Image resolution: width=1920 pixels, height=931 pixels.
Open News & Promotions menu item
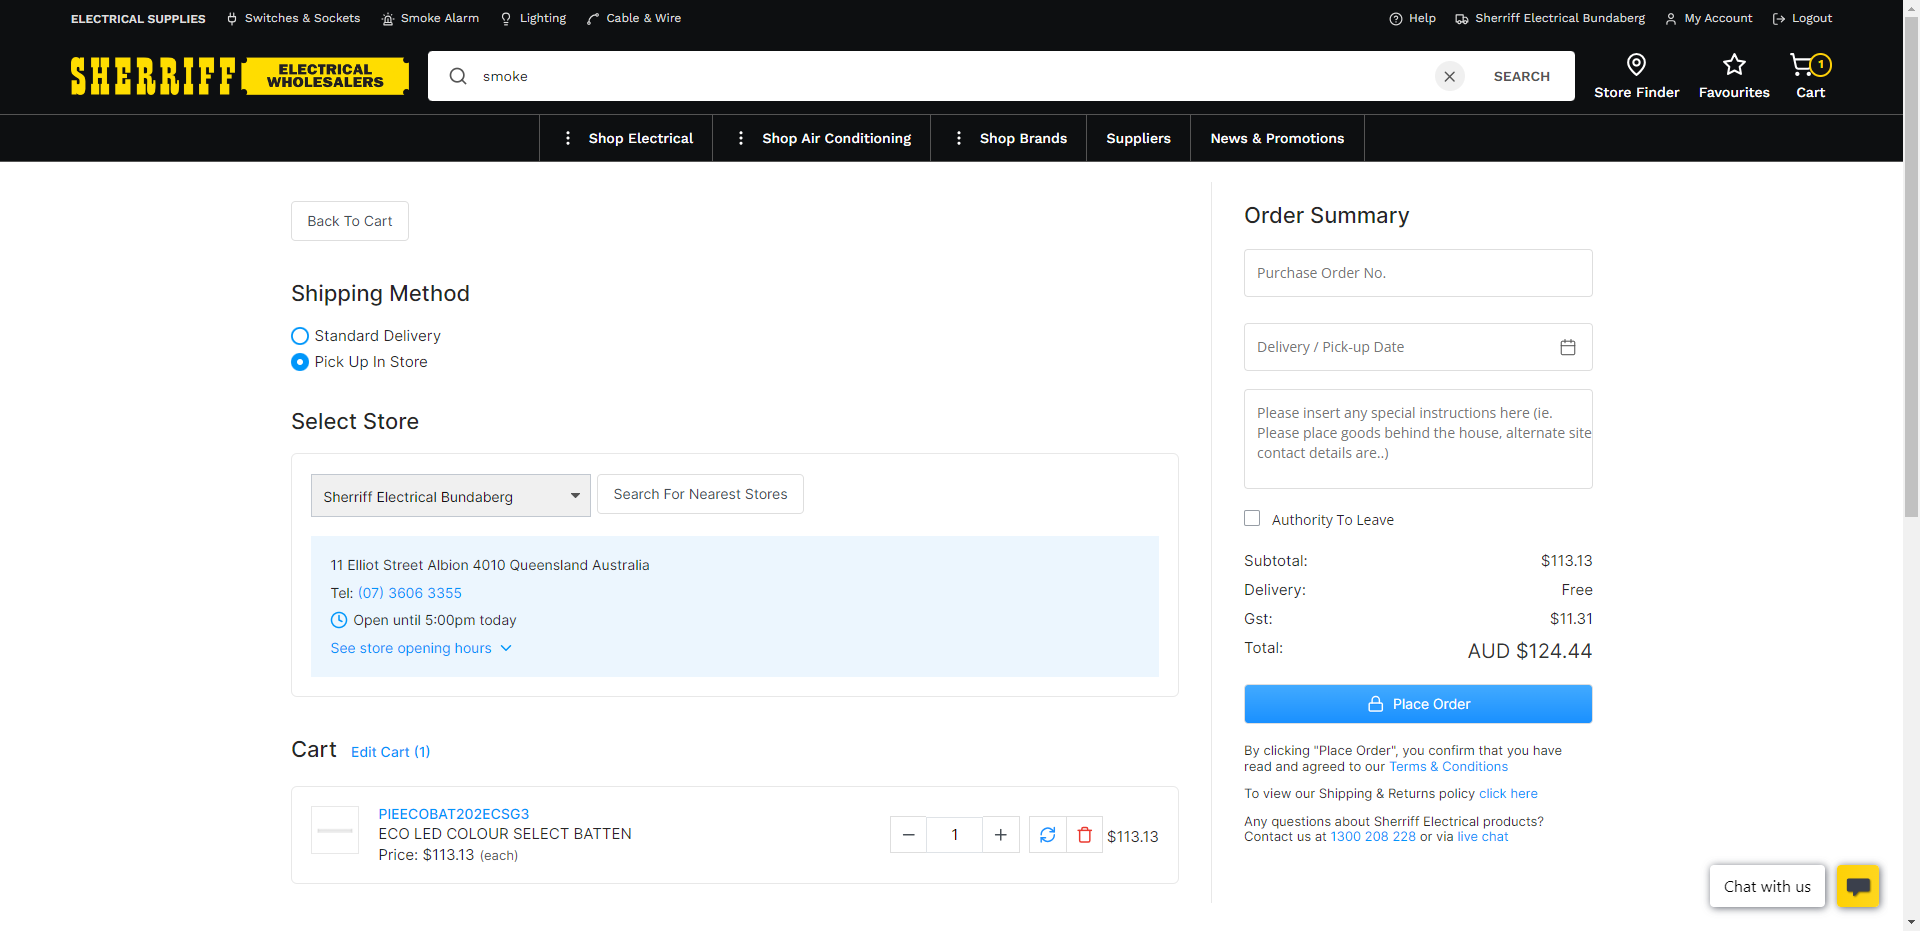1276,138
